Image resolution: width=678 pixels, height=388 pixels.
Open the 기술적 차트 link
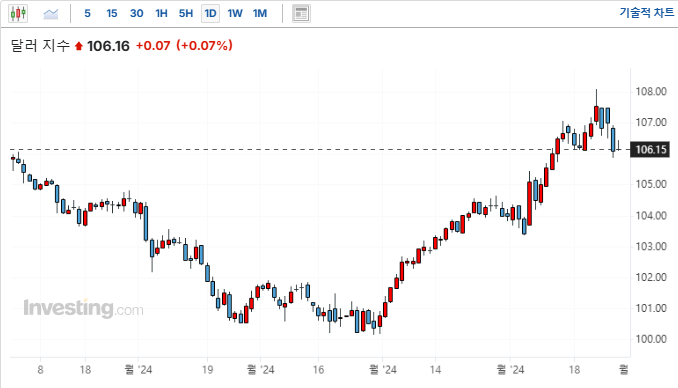(647, 13)
